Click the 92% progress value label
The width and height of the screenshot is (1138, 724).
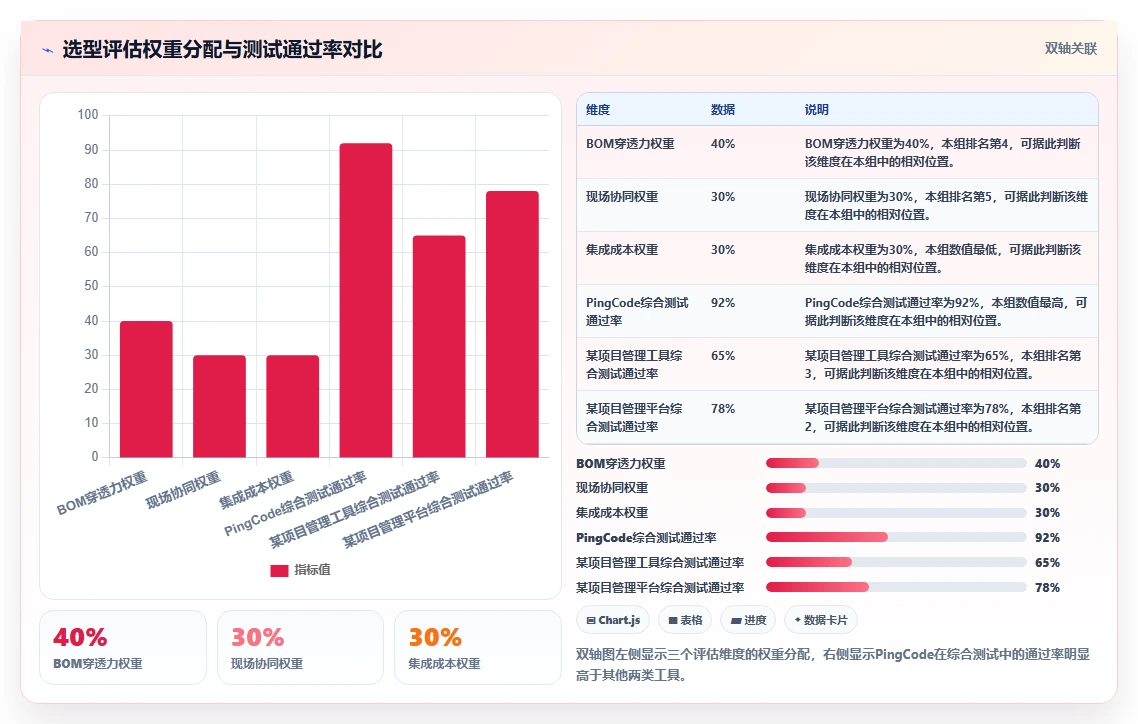coord(1047,538)
